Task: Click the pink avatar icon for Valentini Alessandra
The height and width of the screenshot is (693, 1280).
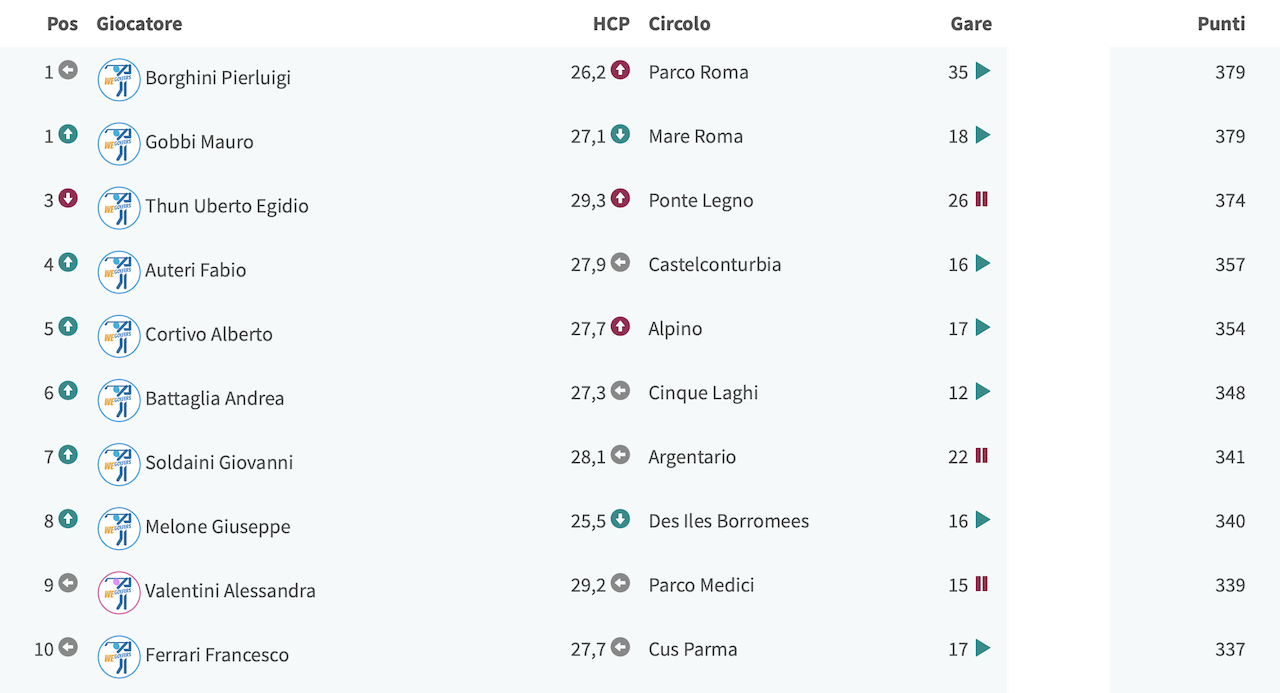Action: tap(119, 592)
